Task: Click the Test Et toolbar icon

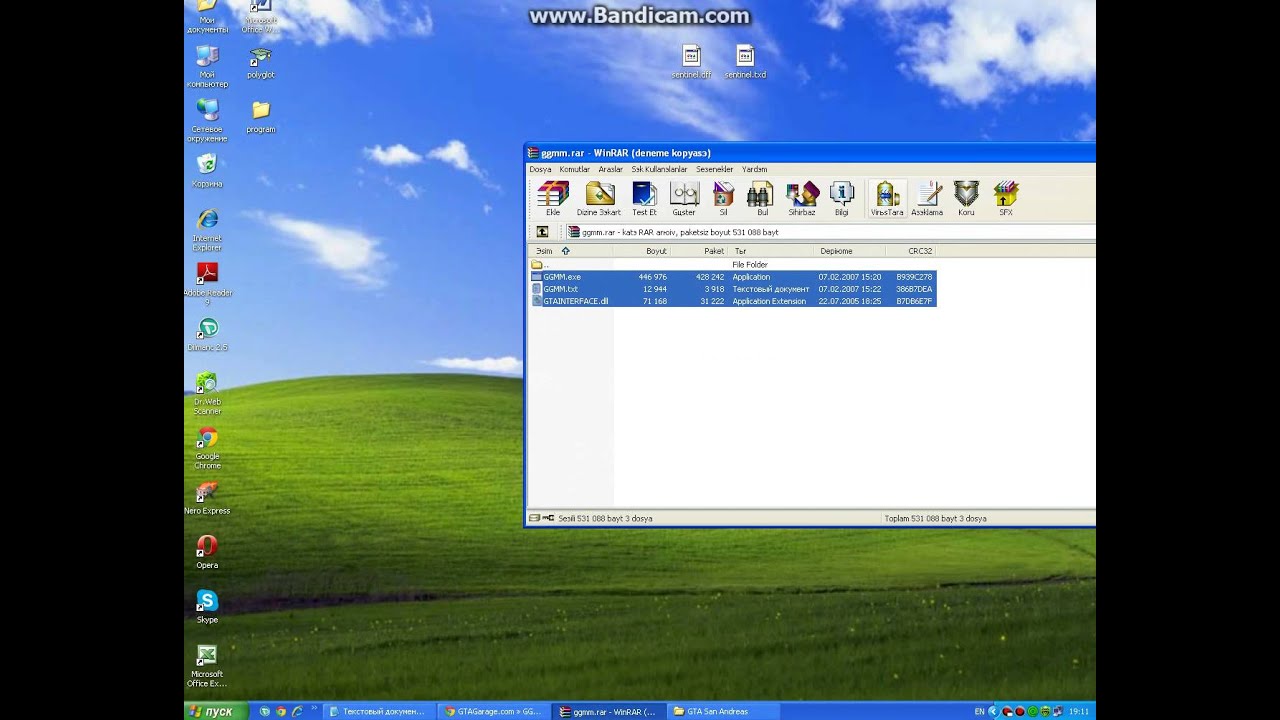Action: [x=645, y=198]
